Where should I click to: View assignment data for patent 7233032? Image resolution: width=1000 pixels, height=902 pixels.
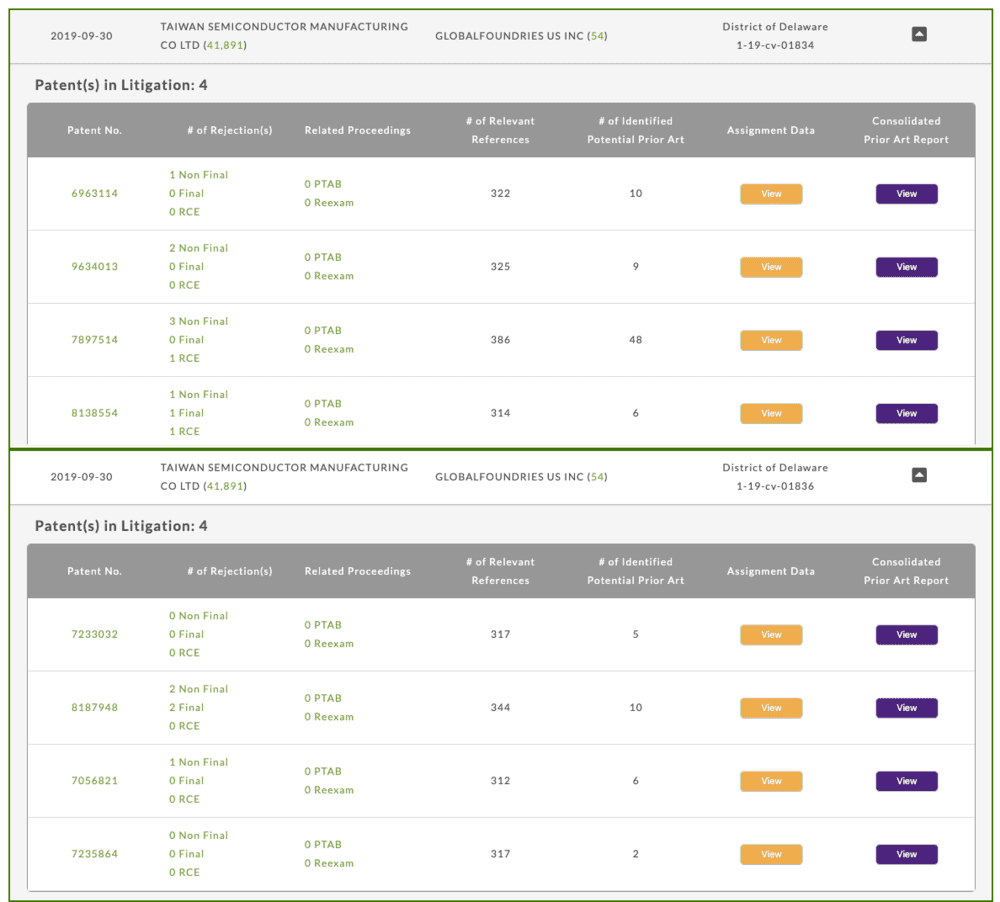tap(771, 635)
